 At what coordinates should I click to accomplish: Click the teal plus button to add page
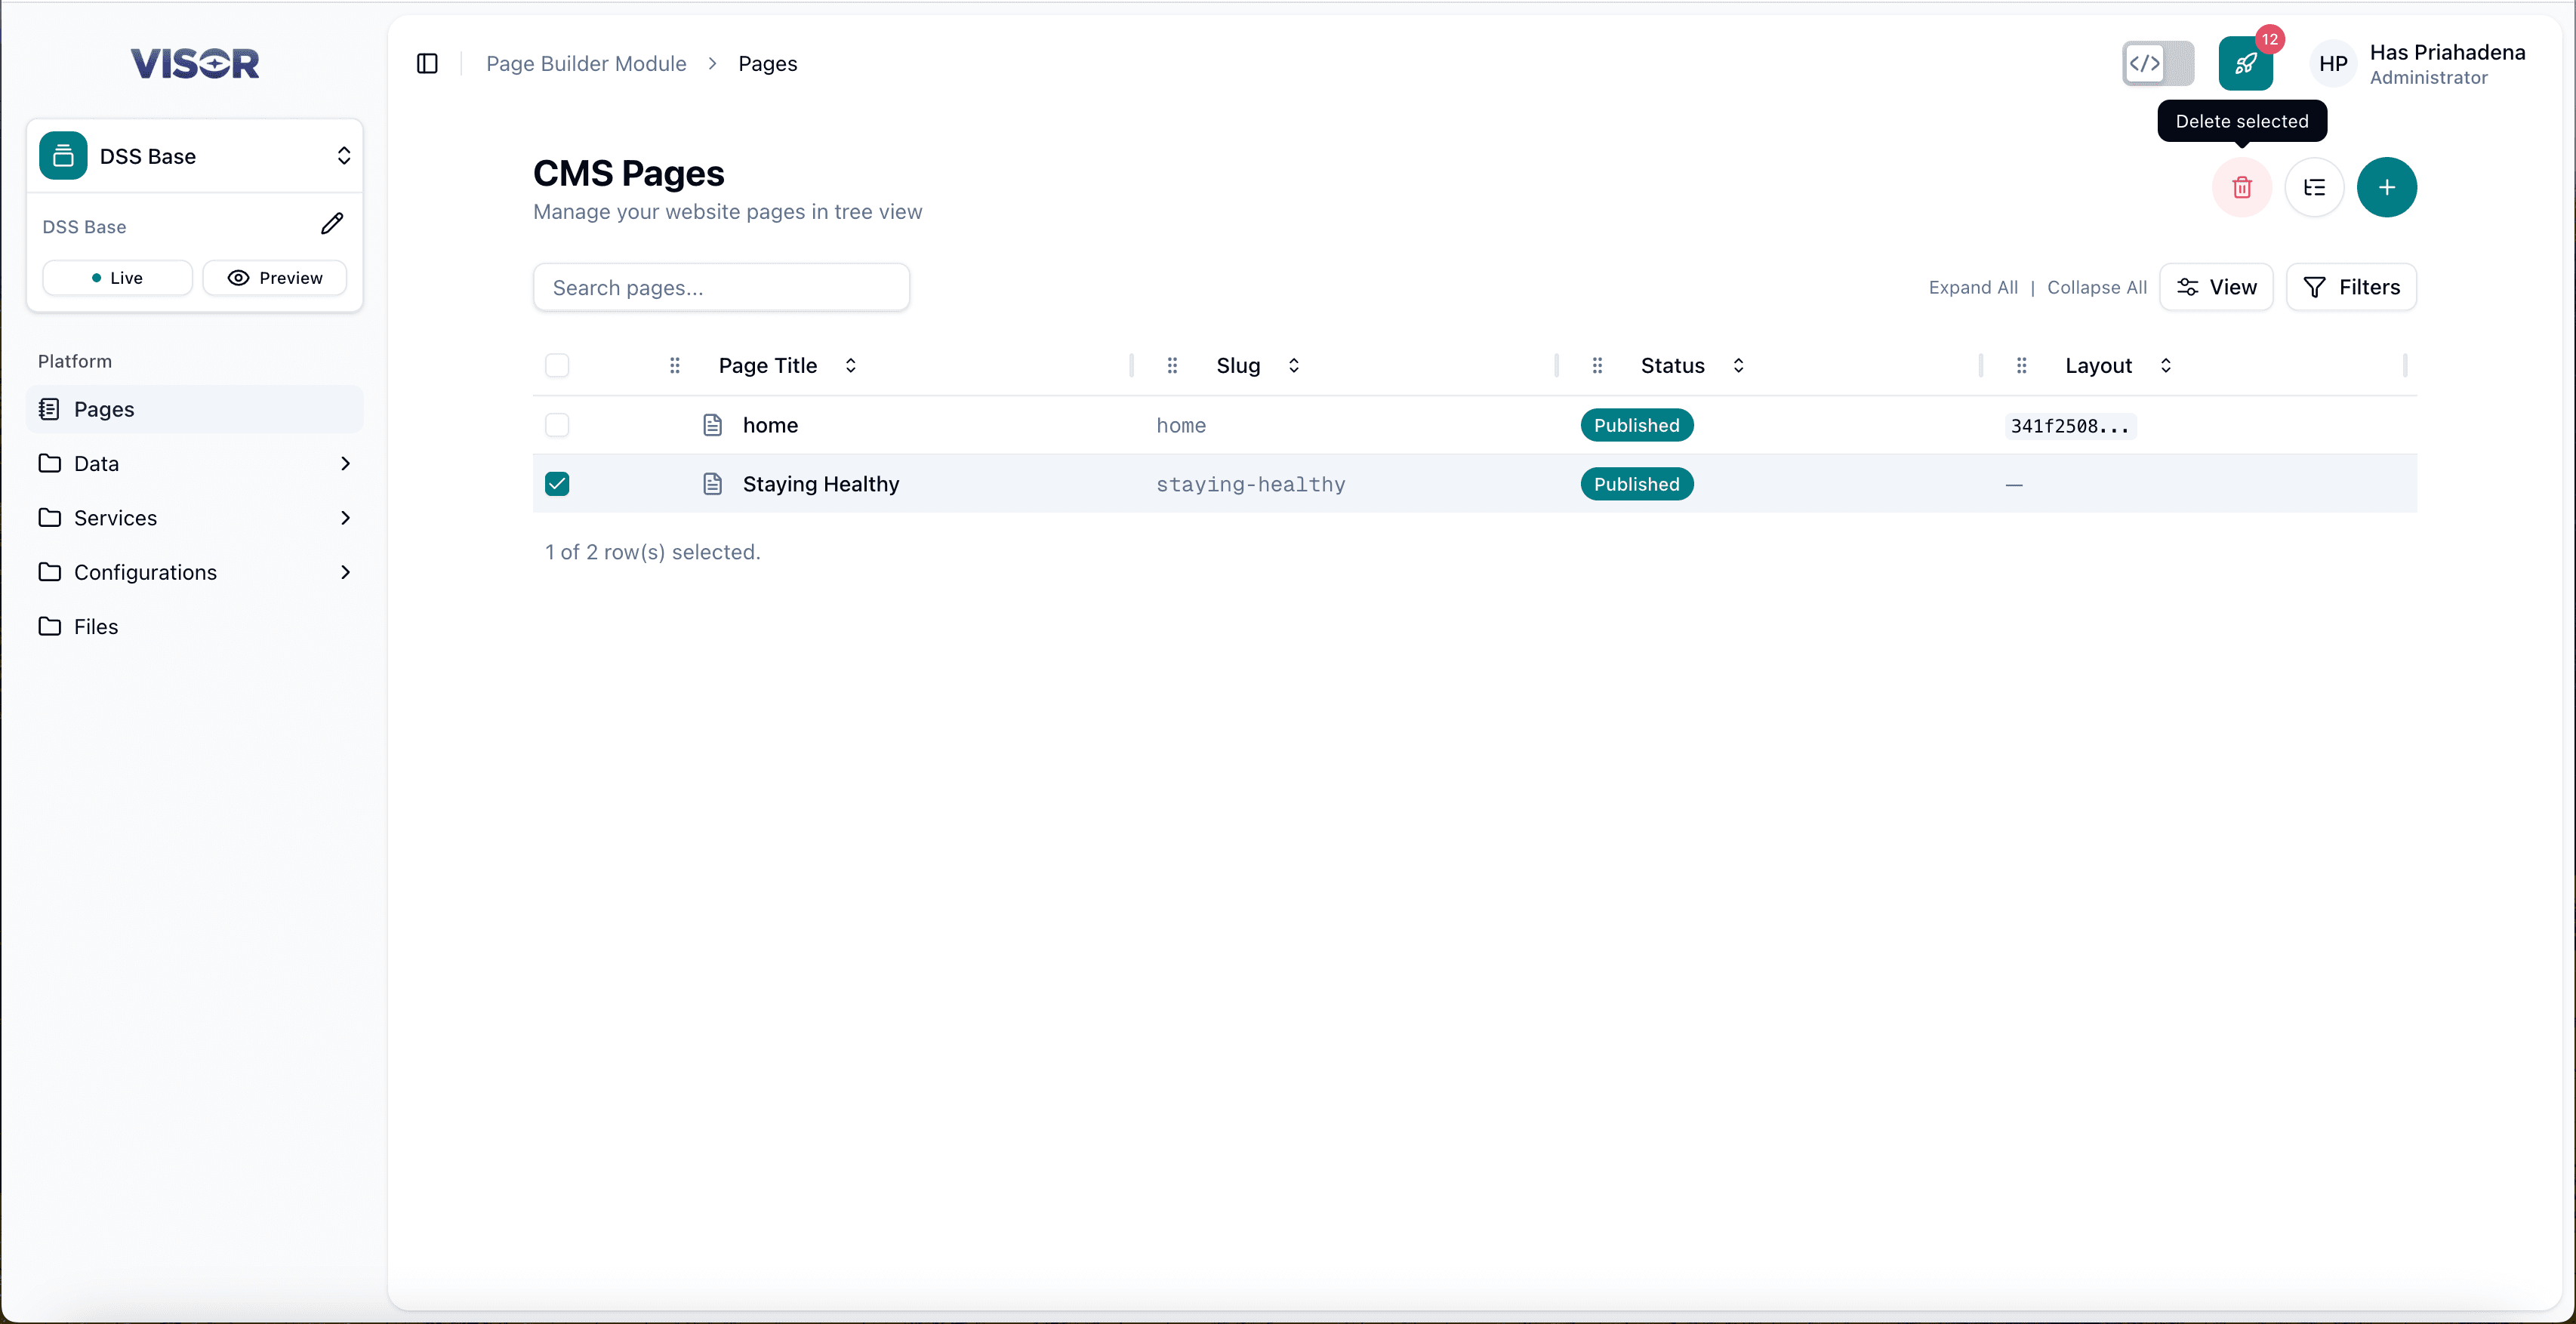click(2388, 187)
